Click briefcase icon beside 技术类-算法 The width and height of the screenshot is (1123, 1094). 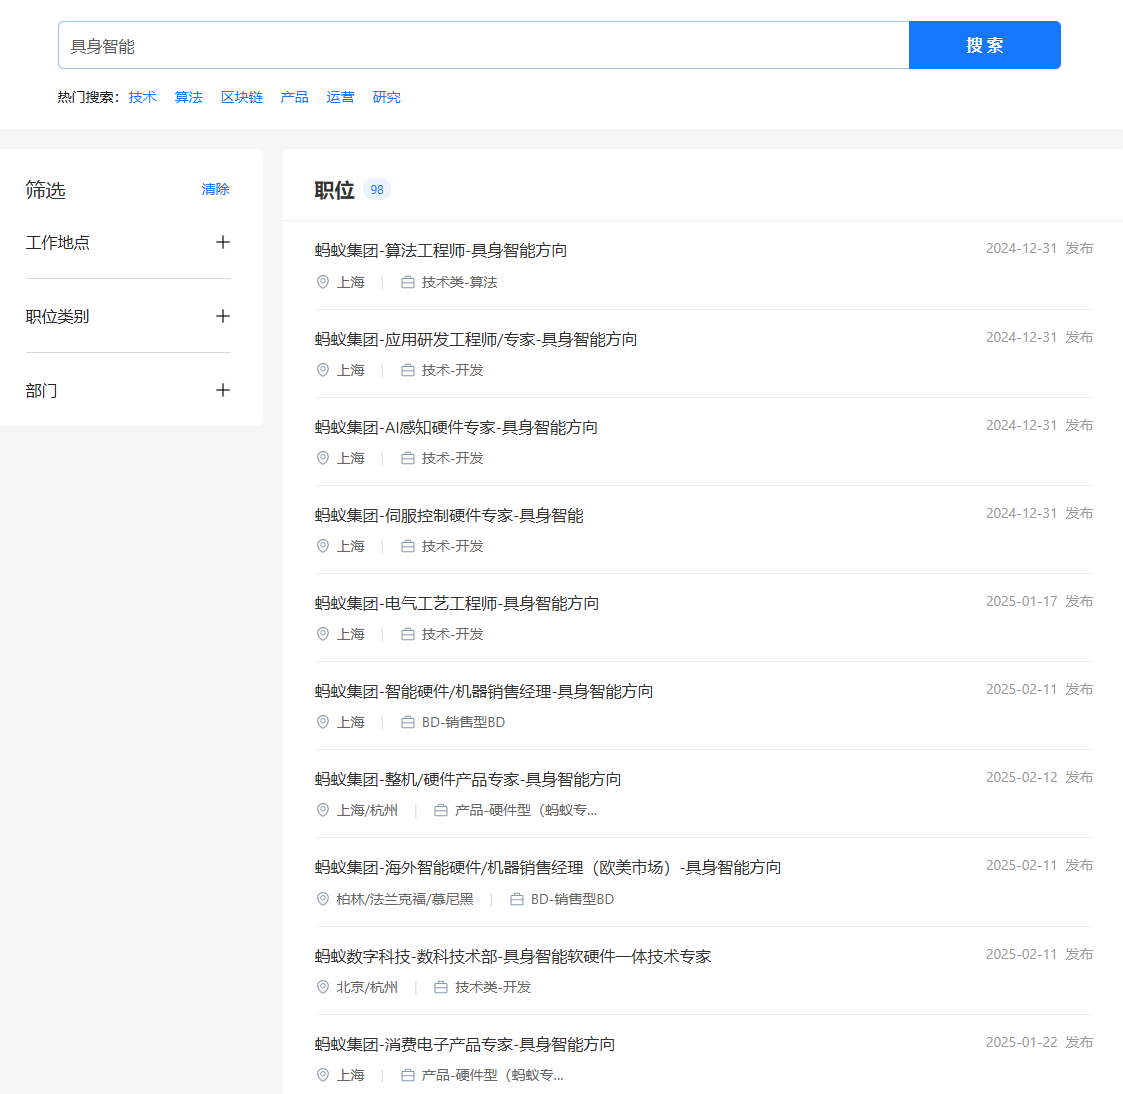[408, 282]
